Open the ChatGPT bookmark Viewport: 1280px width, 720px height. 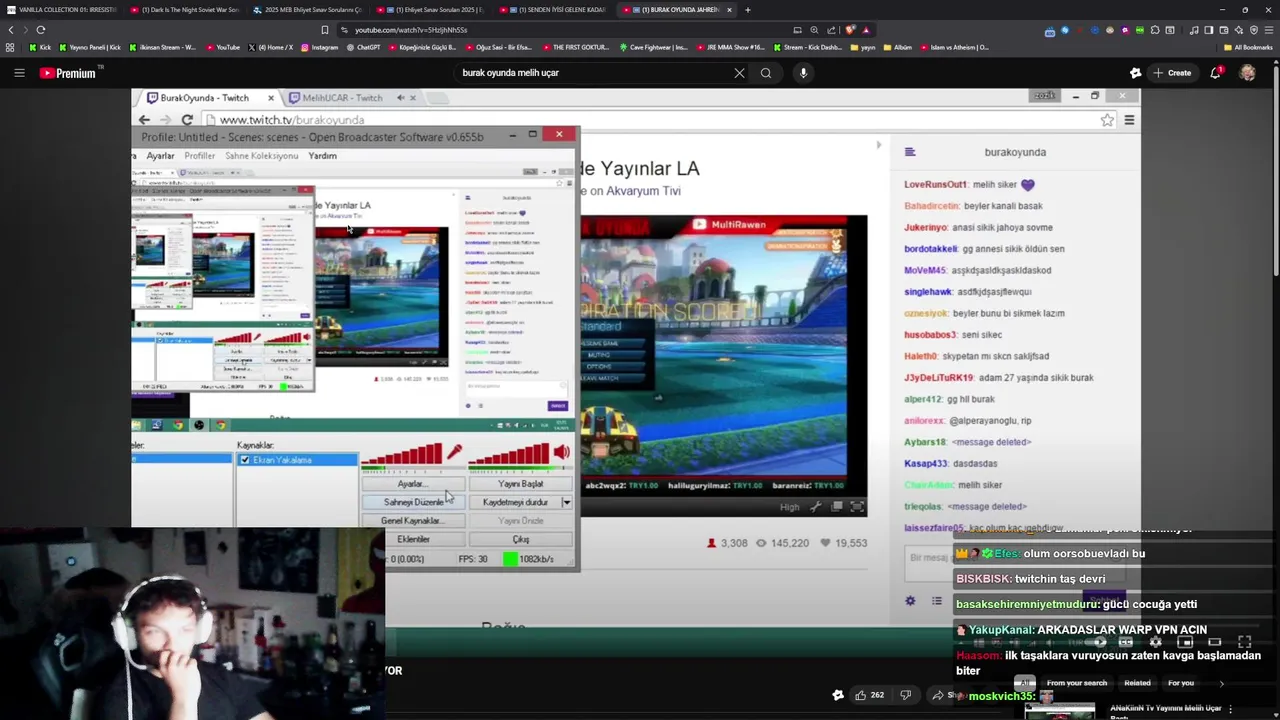coord(363,47)
